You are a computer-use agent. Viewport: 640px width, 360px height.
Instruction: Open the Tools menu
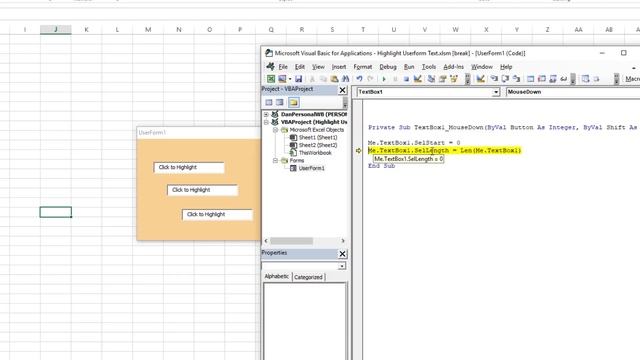[429, 67]
